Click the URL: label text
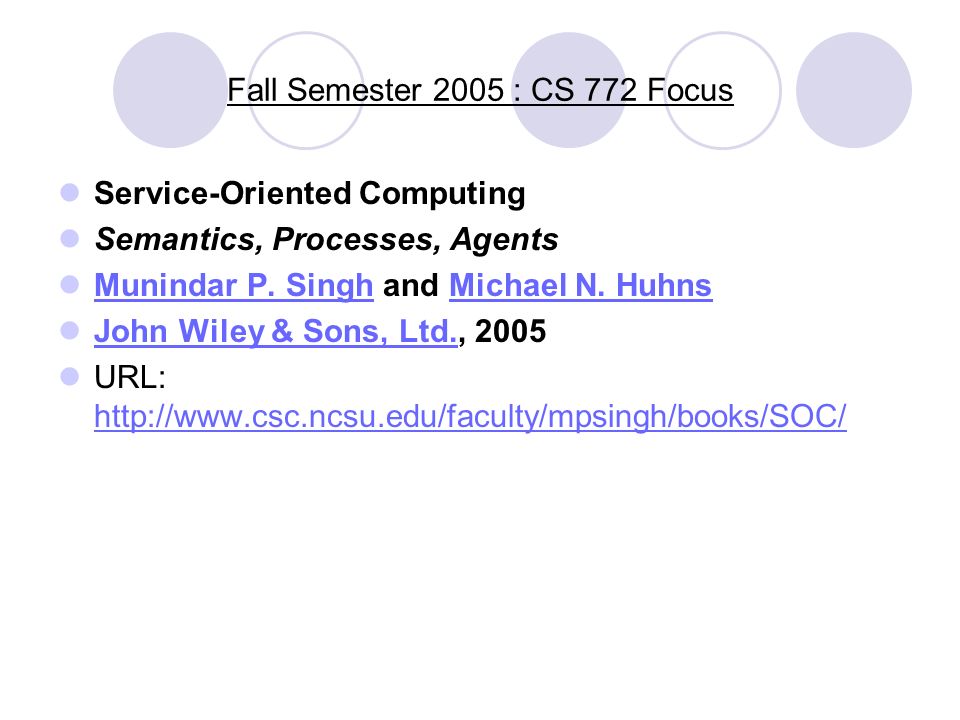 click(x=130, y=377)
